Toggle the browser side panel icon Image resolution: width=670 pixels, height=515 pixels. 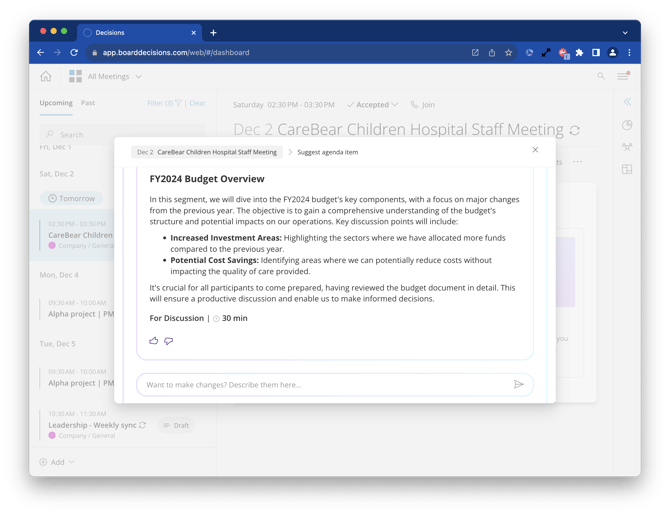pyautogui.click(x=596, y=53)
